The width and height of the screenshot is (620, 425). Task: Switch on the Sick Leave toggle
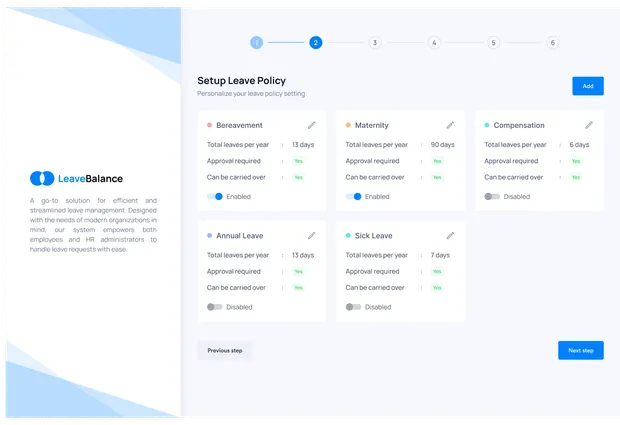coord(354,307)
